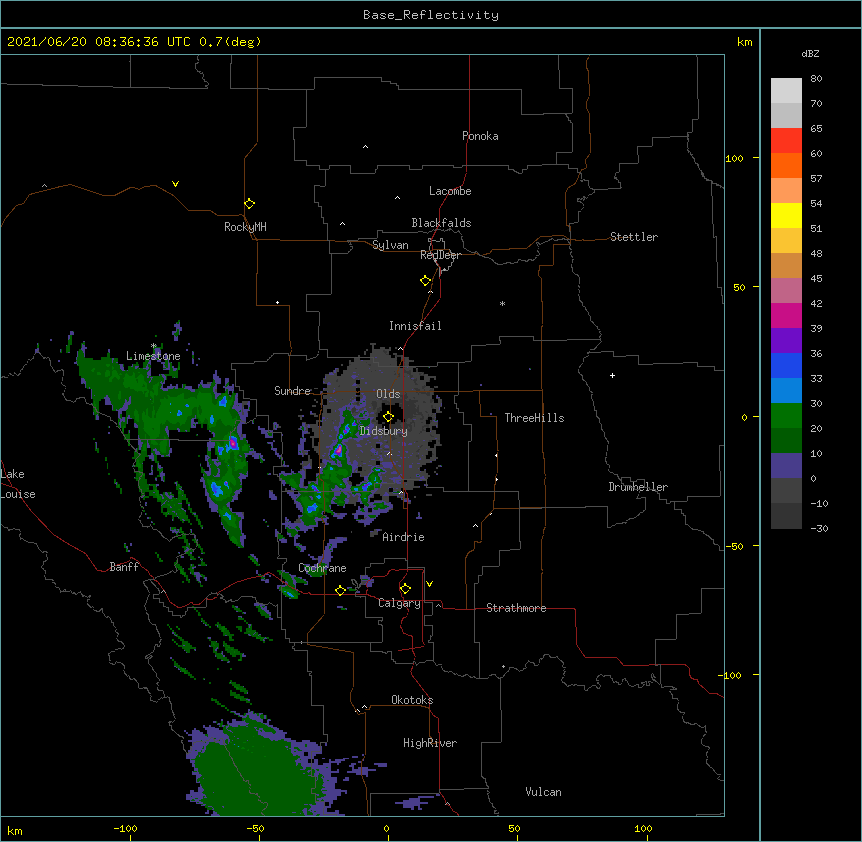
Task: Click the HighRiver label
Action: click(430, 743)
